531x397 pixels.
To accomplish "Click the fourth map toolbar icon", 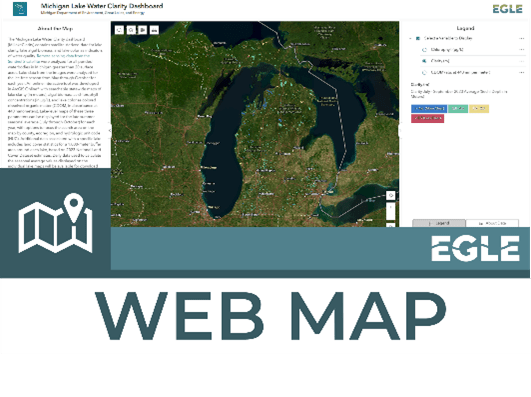I will 154,30.
